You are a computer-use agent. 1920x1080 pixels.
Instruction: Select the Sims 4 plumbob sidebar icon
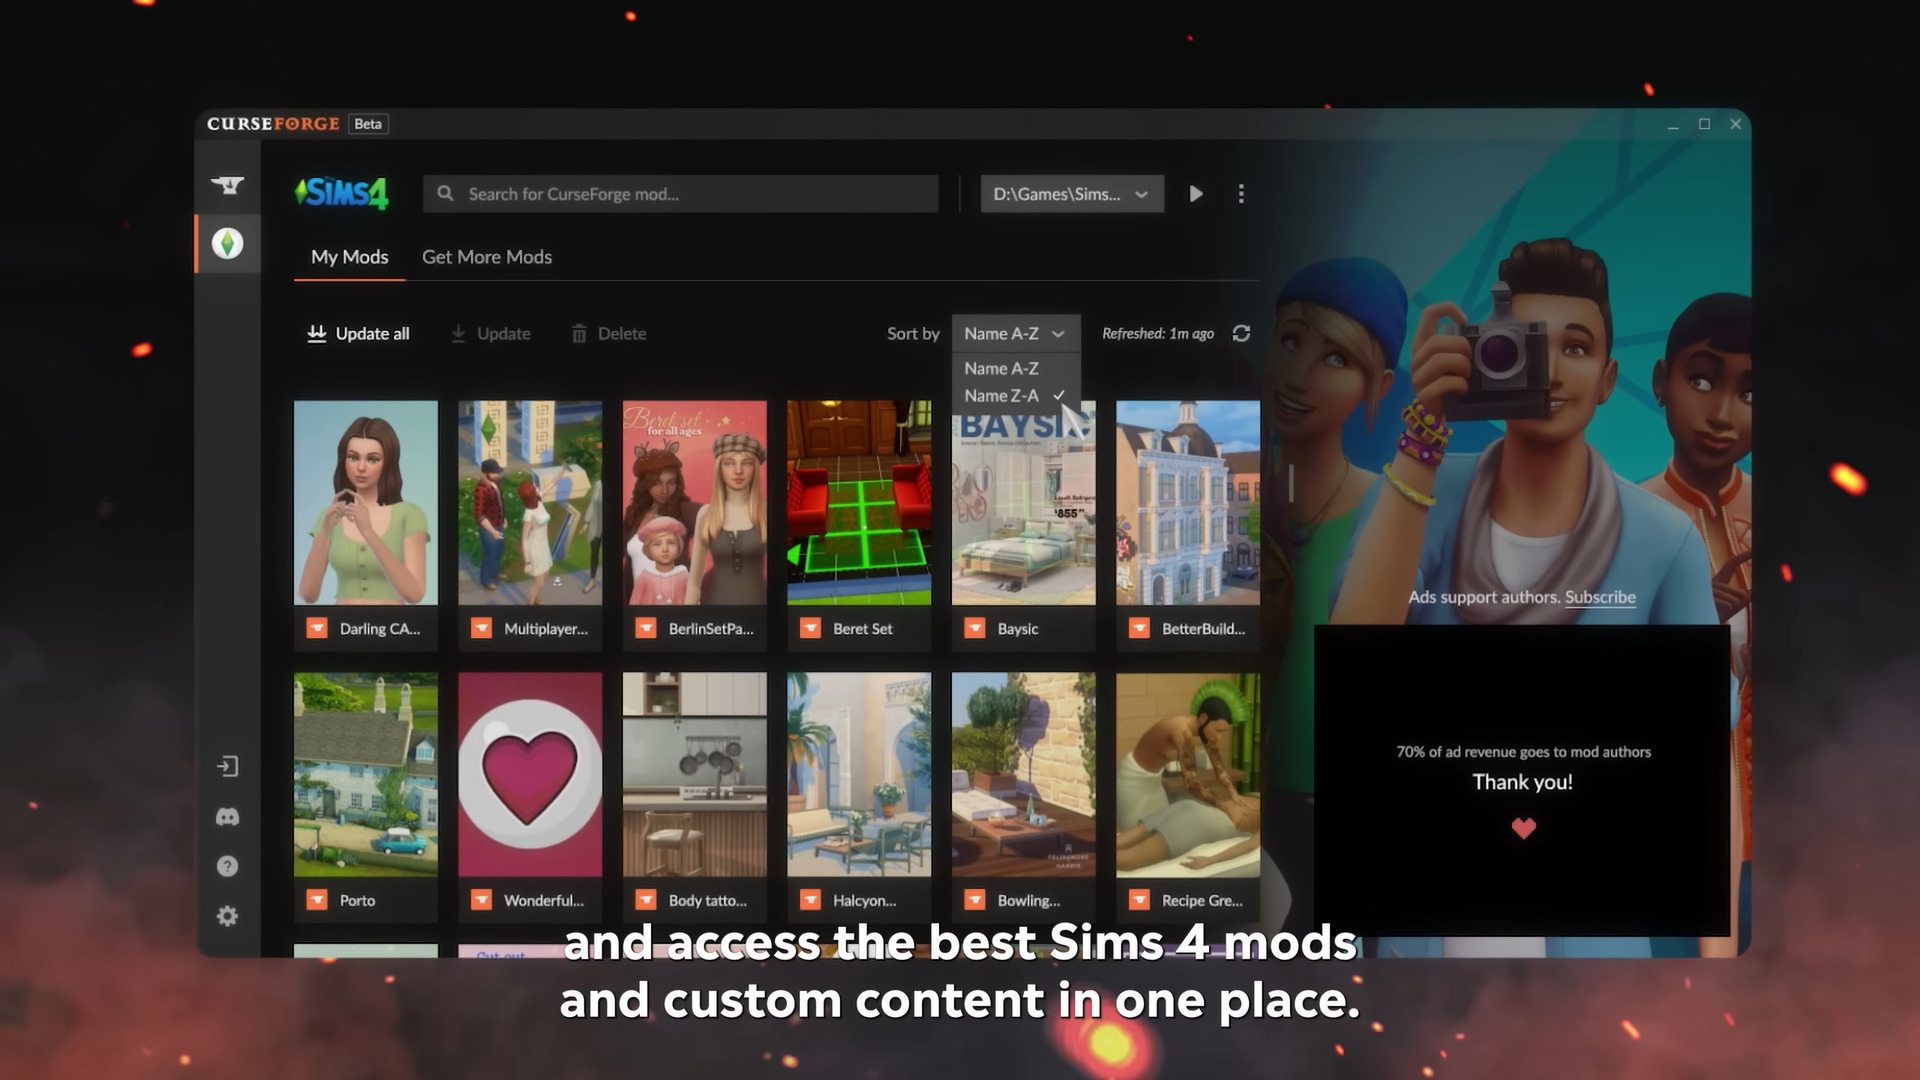pos(227,243)
